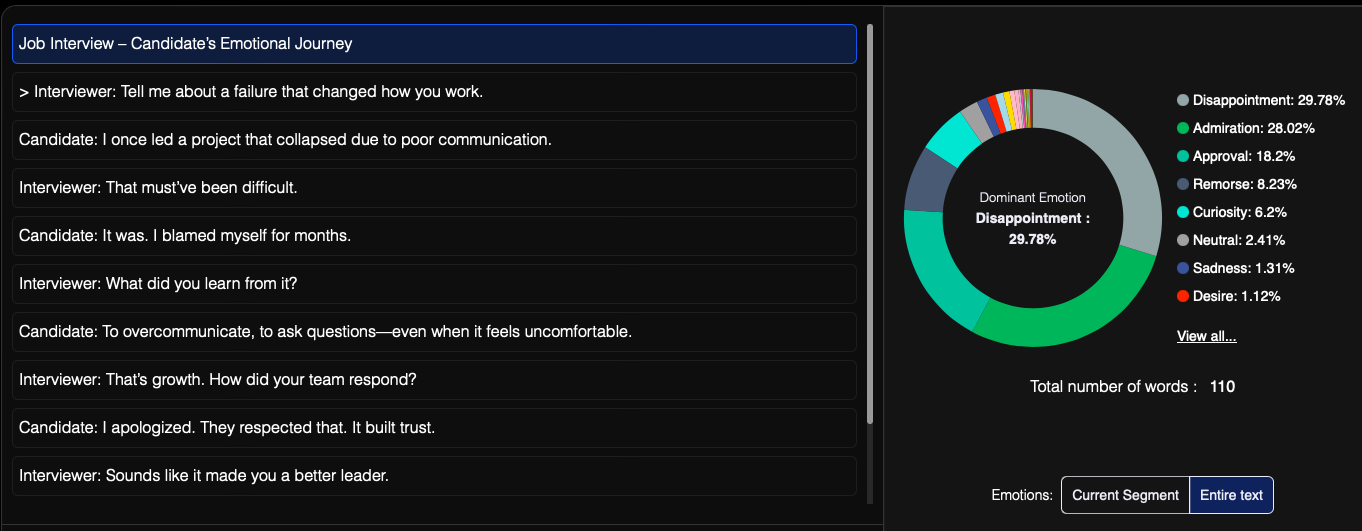Screen dimensions: 1362x531
Task: Click legend label 'Disappointment: 29.78%'
Action: point(1269,100)
